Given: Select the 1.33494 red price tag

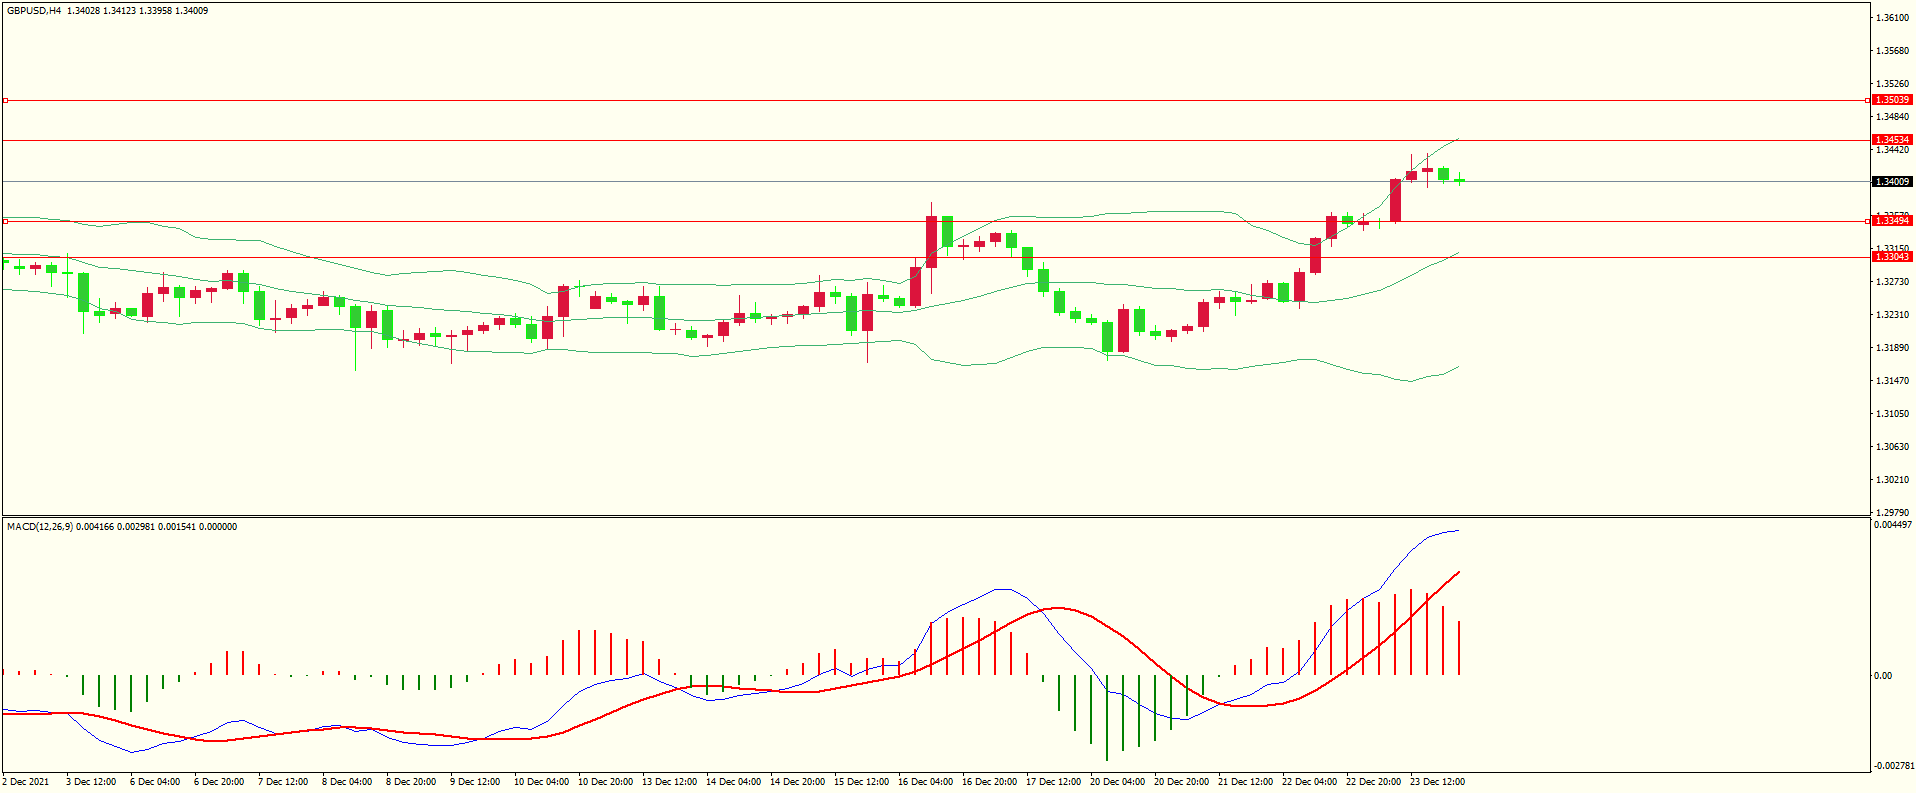Looking at the screenshot, I should (1892, 220).
